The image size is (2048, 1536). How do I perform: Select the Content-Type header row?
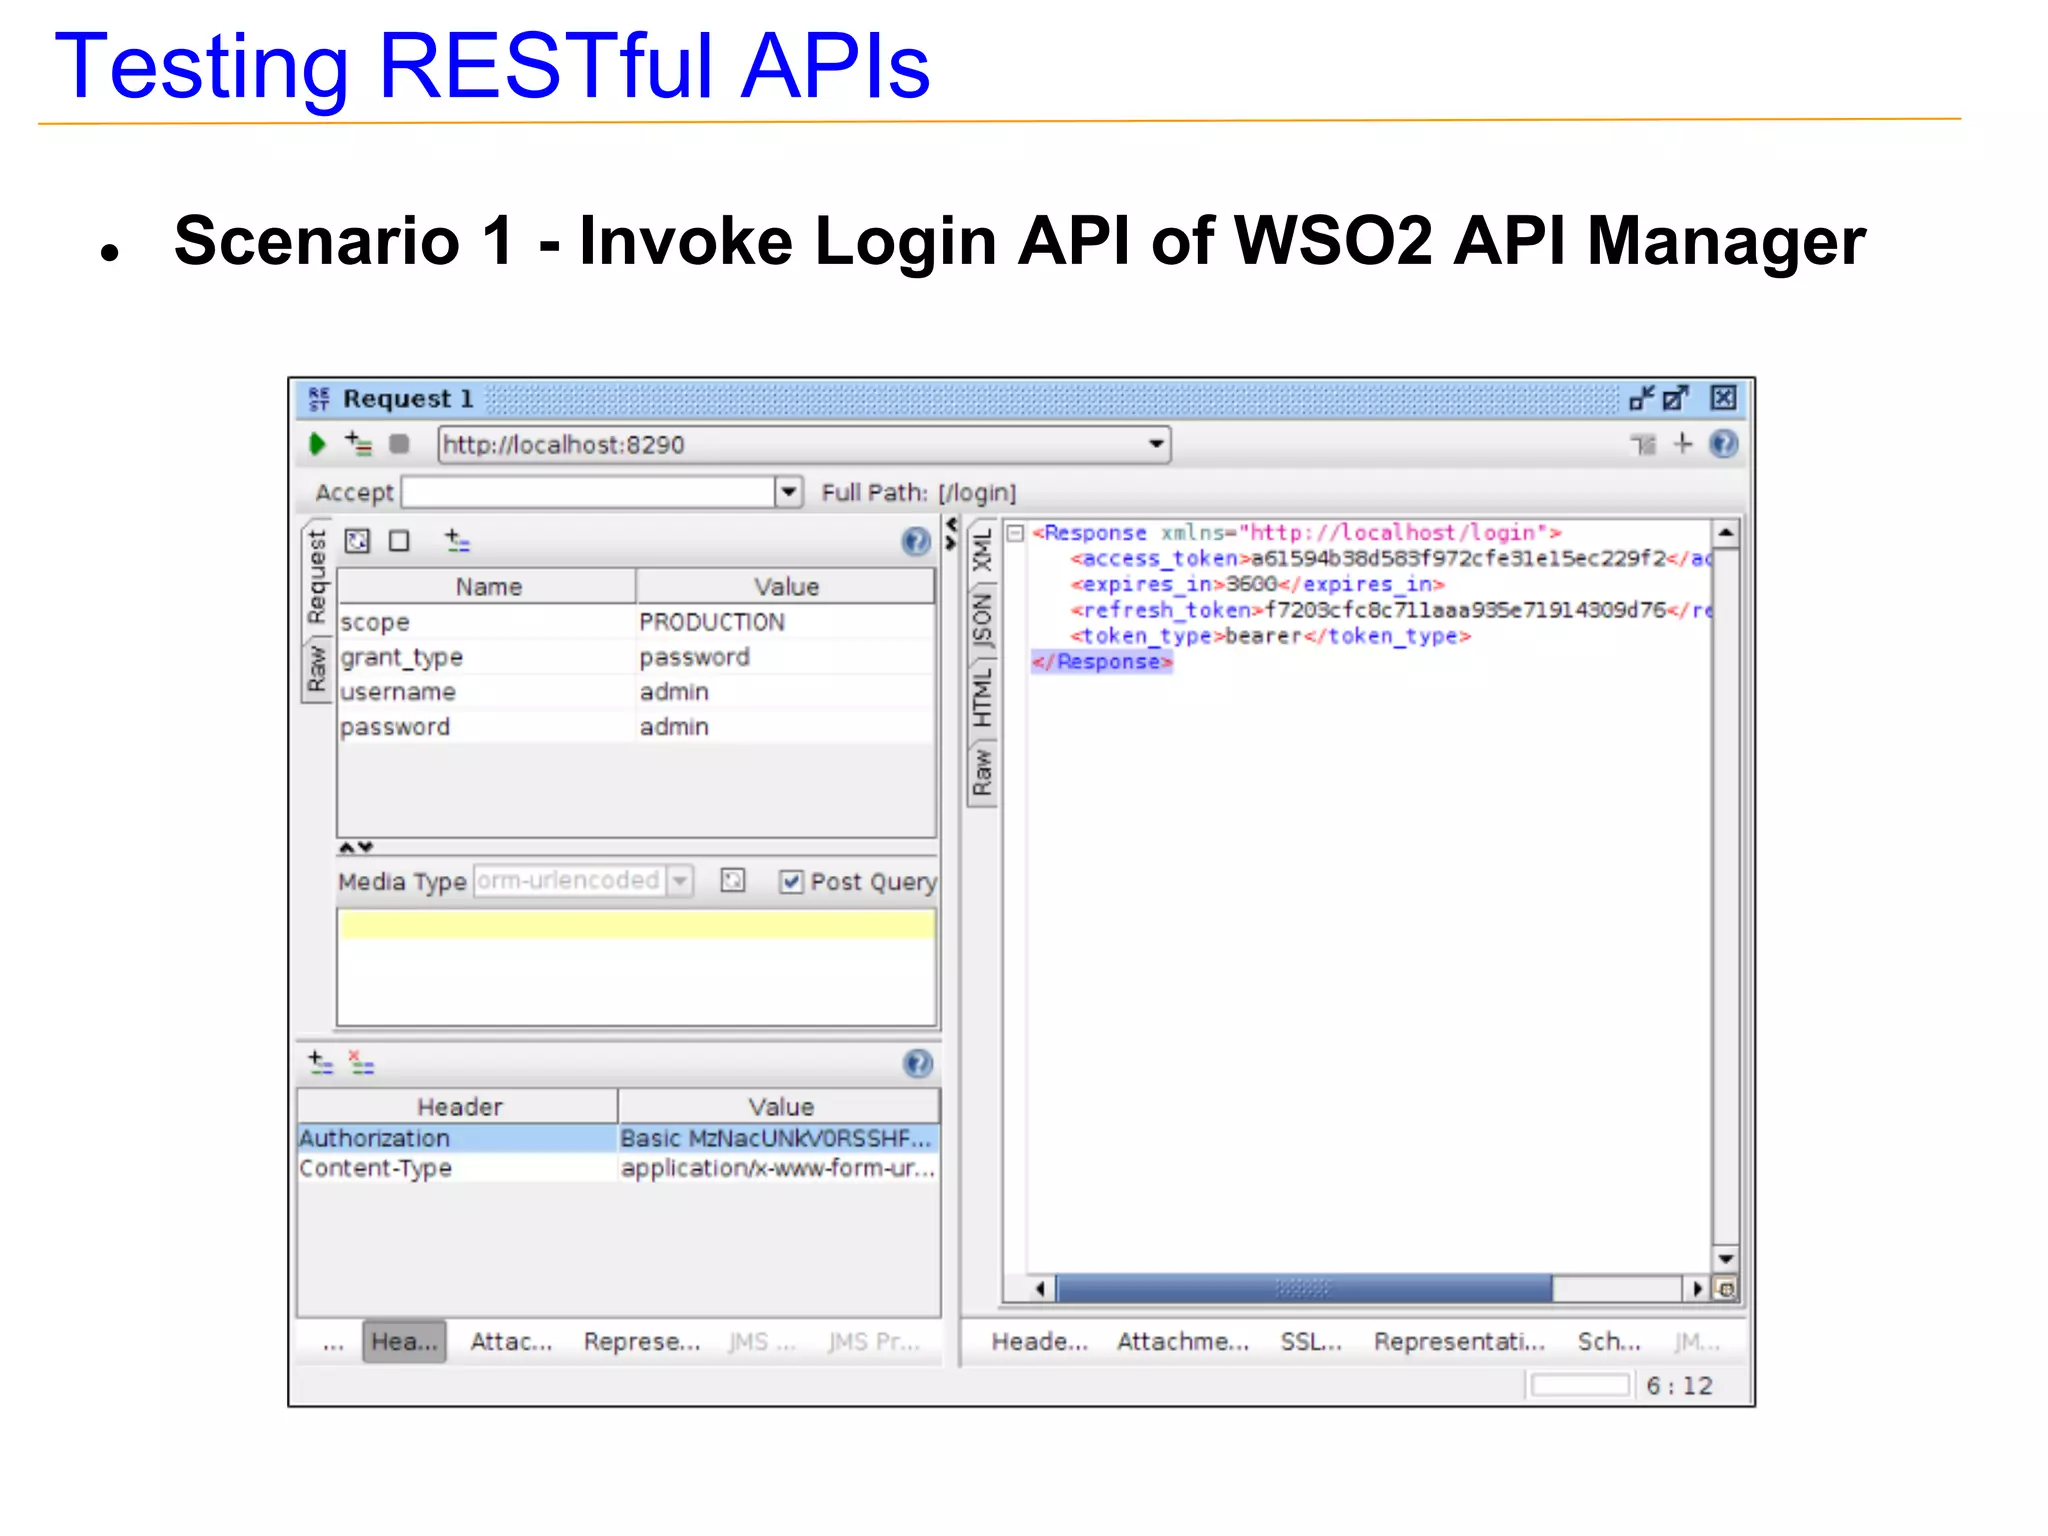pos(618,1168)
